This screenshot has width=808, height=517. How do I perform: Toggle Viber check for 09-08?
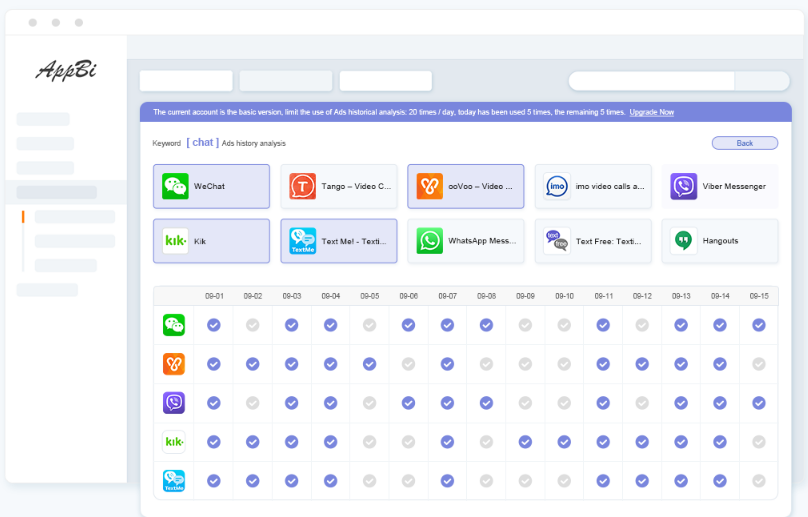[x=486, y=403]
